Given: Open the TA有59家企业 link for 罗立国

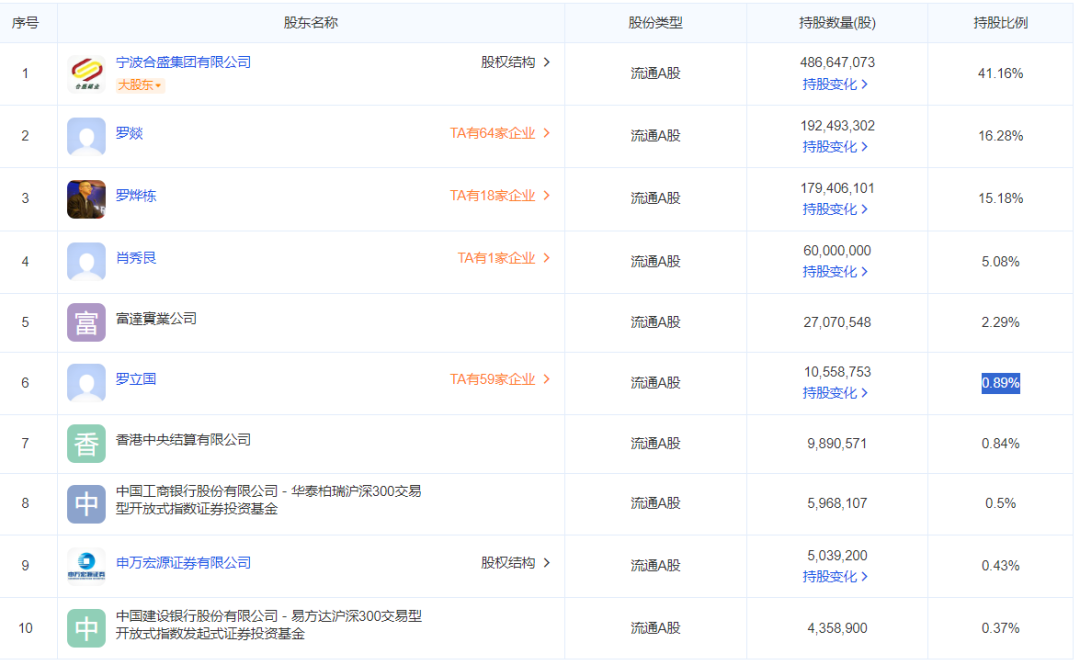Looking at the screenshot, I should 500,380.
